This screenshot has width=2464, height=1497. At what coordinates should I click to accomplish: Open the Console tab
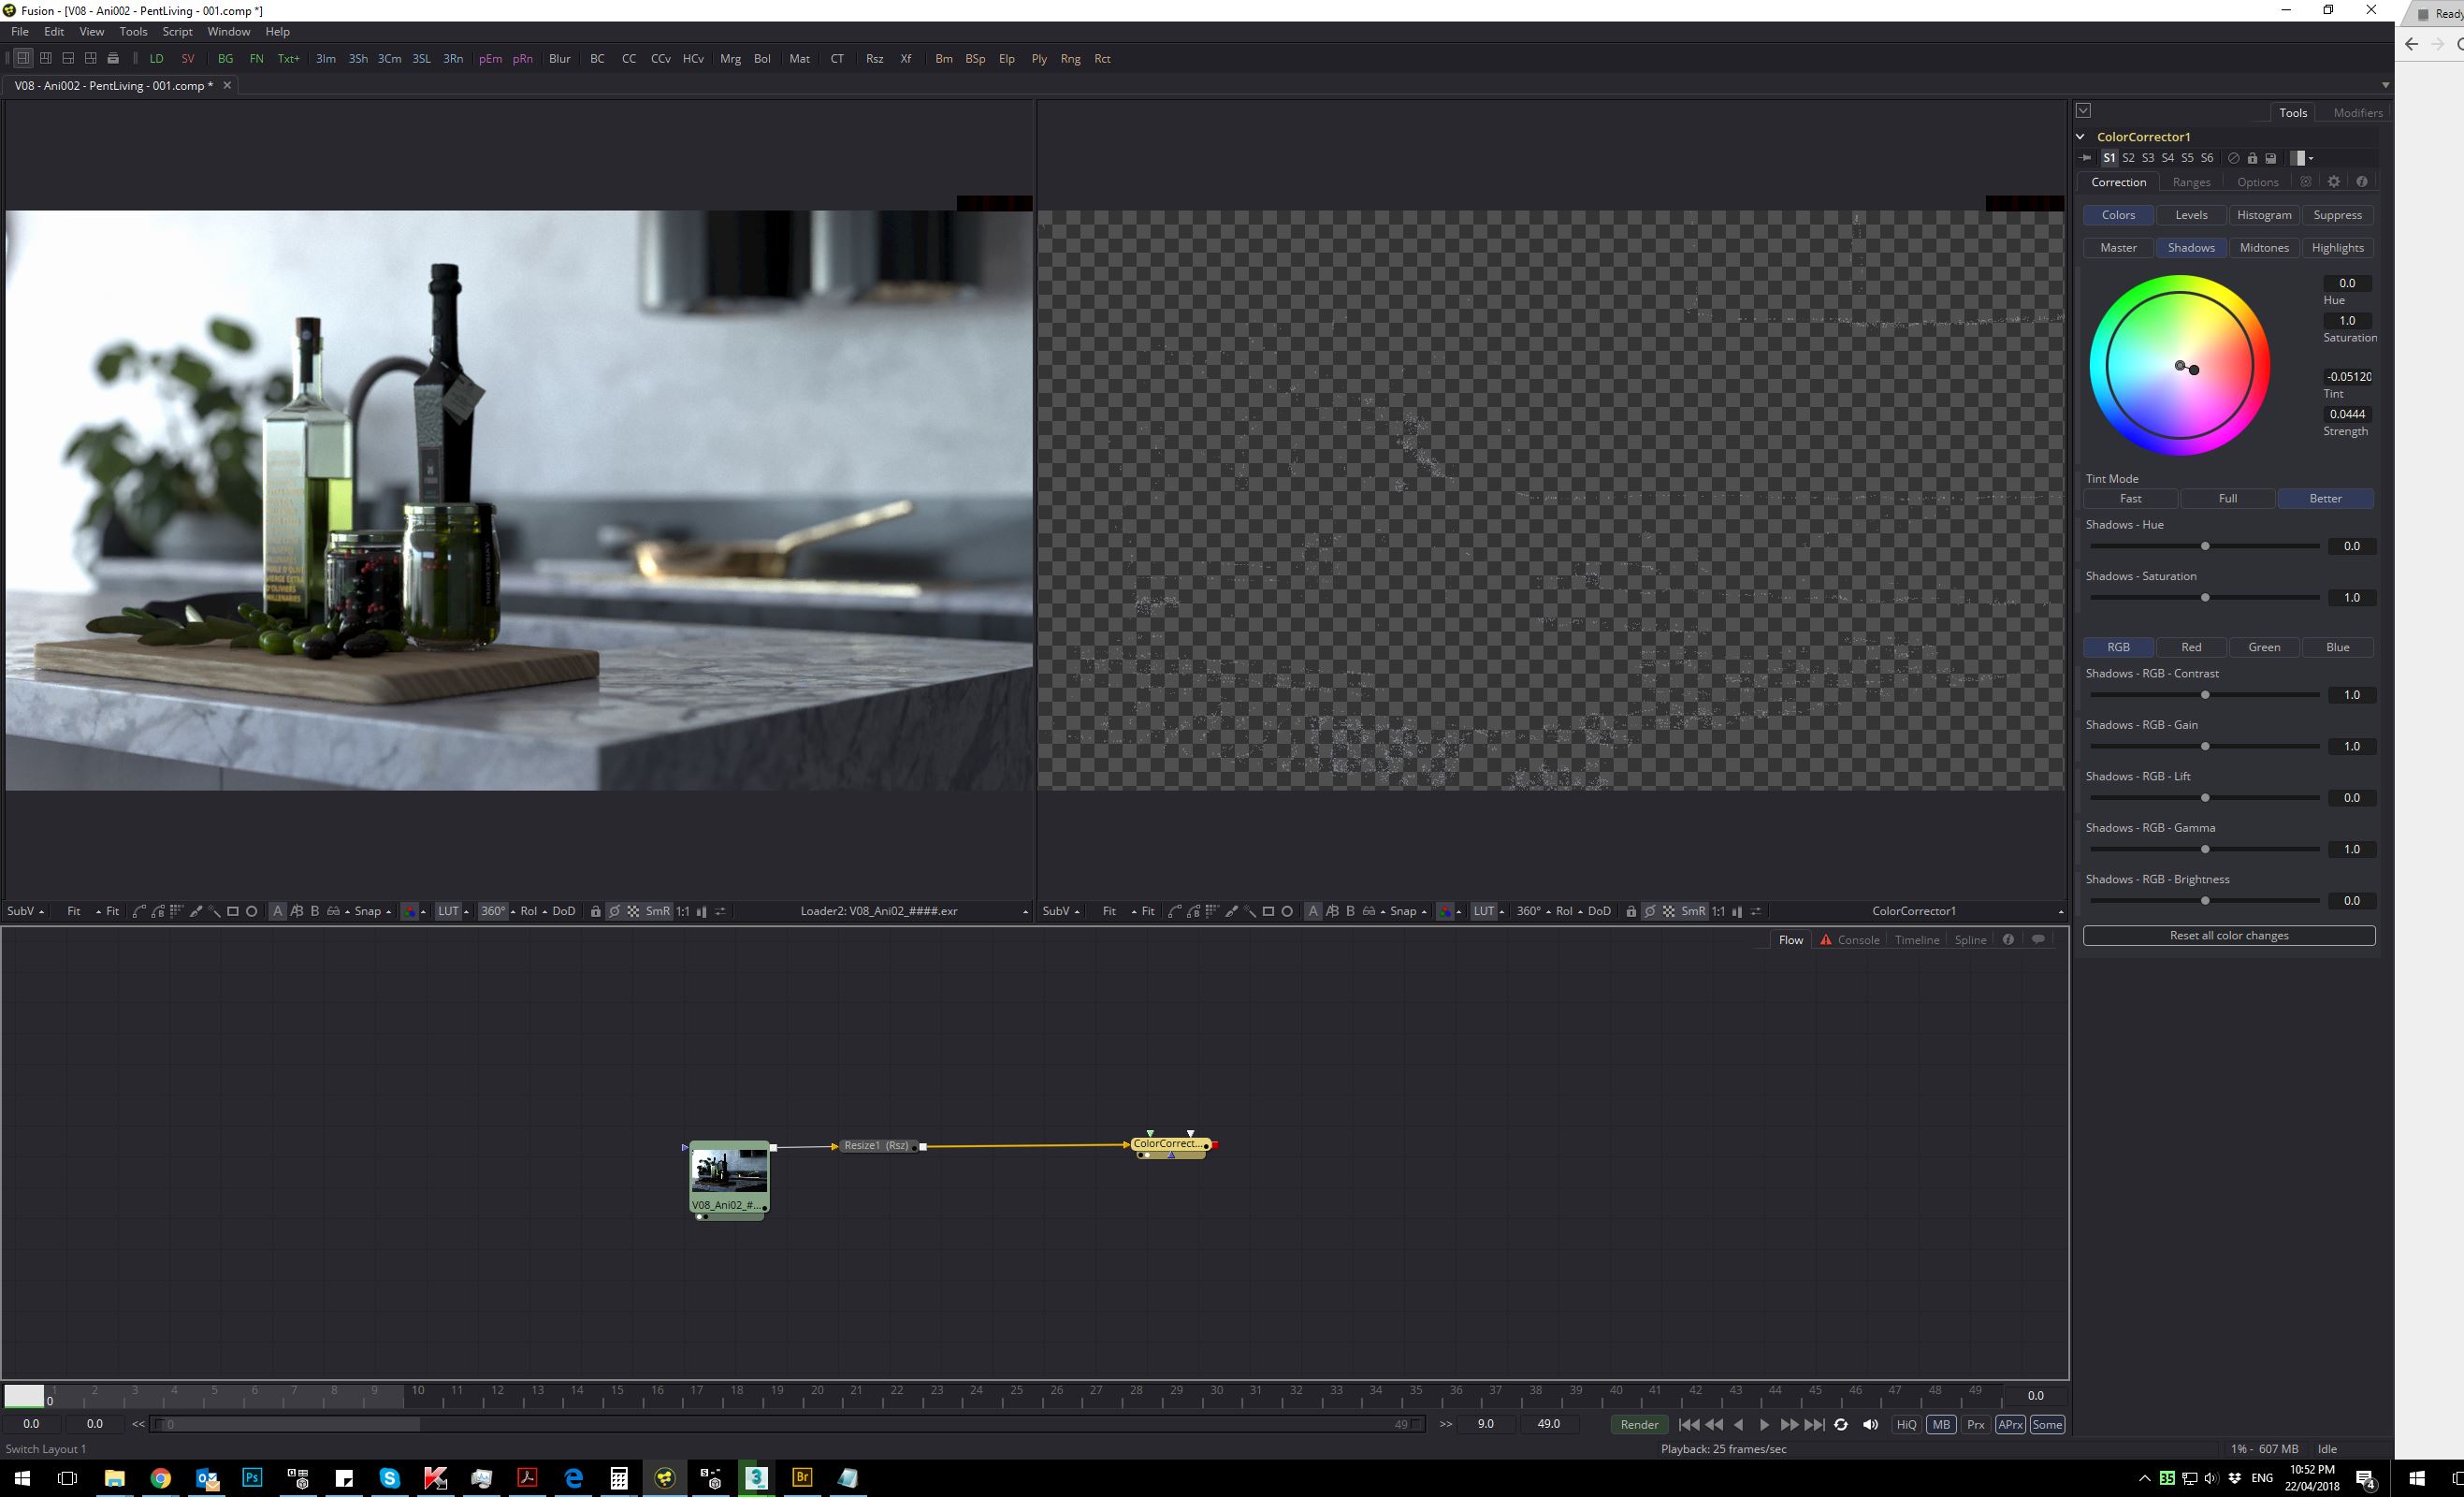pyautogui.click(x=1849, y=939)
